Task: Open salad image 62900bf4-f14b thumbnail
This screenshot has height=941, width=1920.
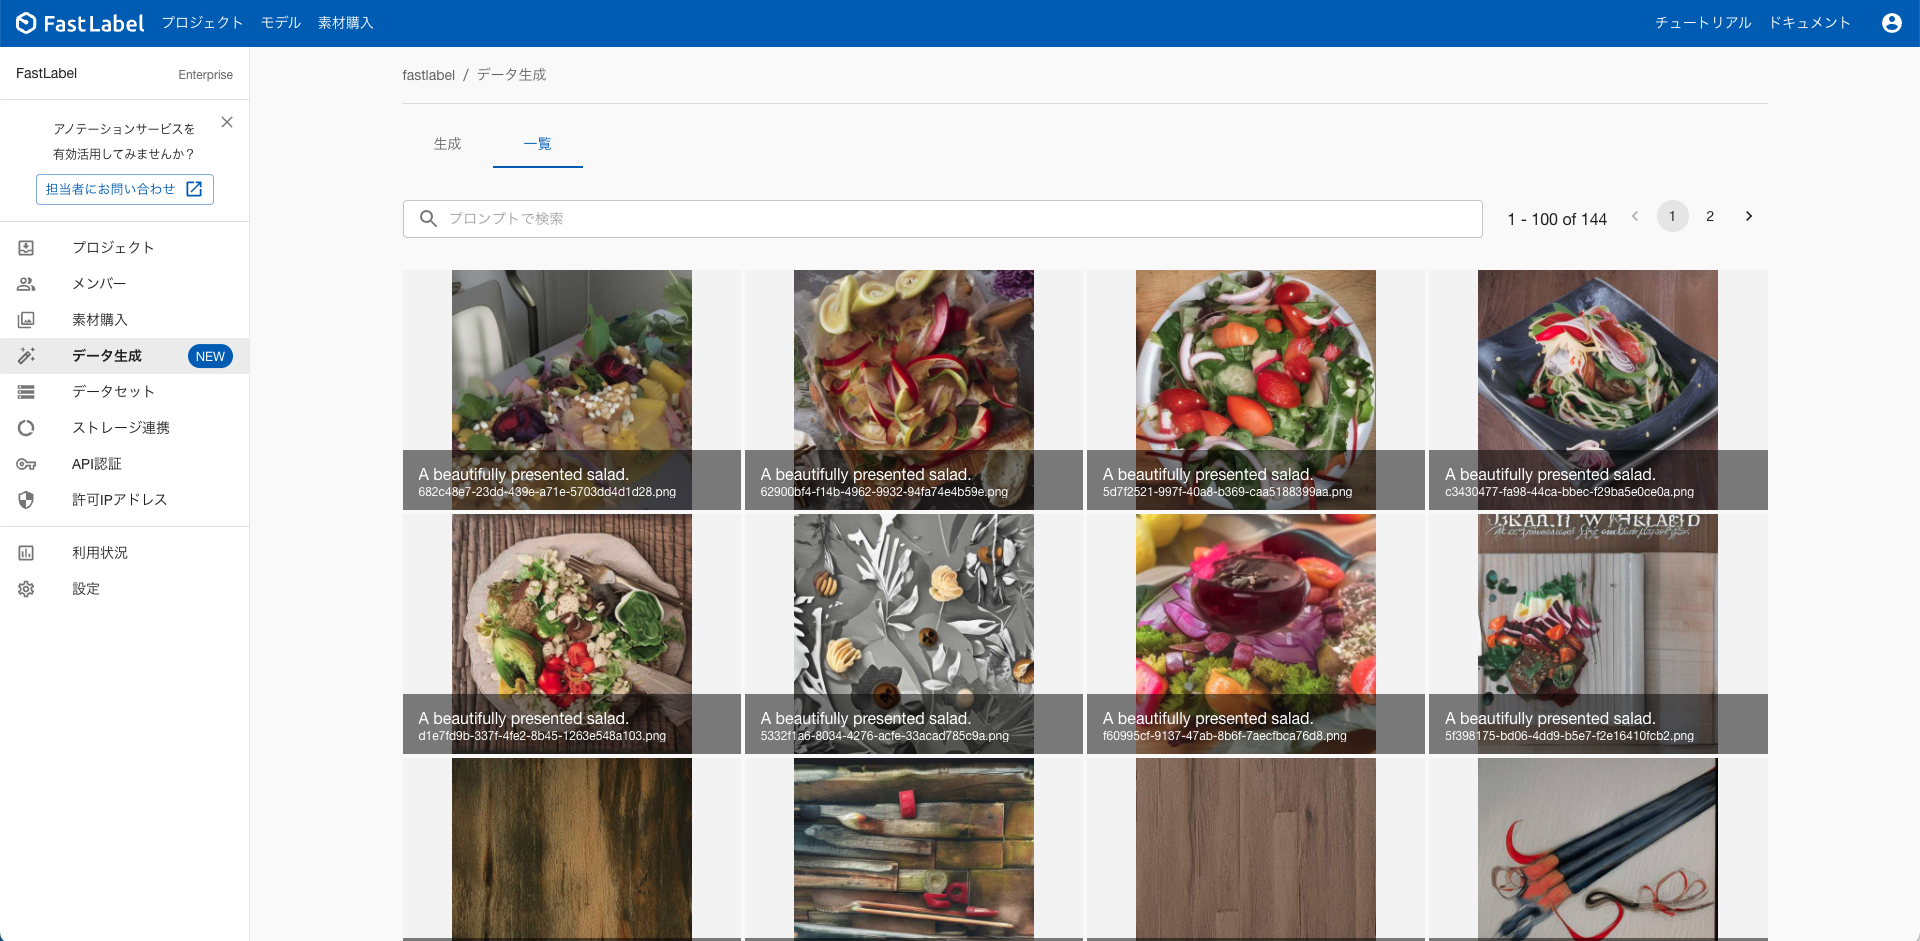Action: [x=914, y=390]
